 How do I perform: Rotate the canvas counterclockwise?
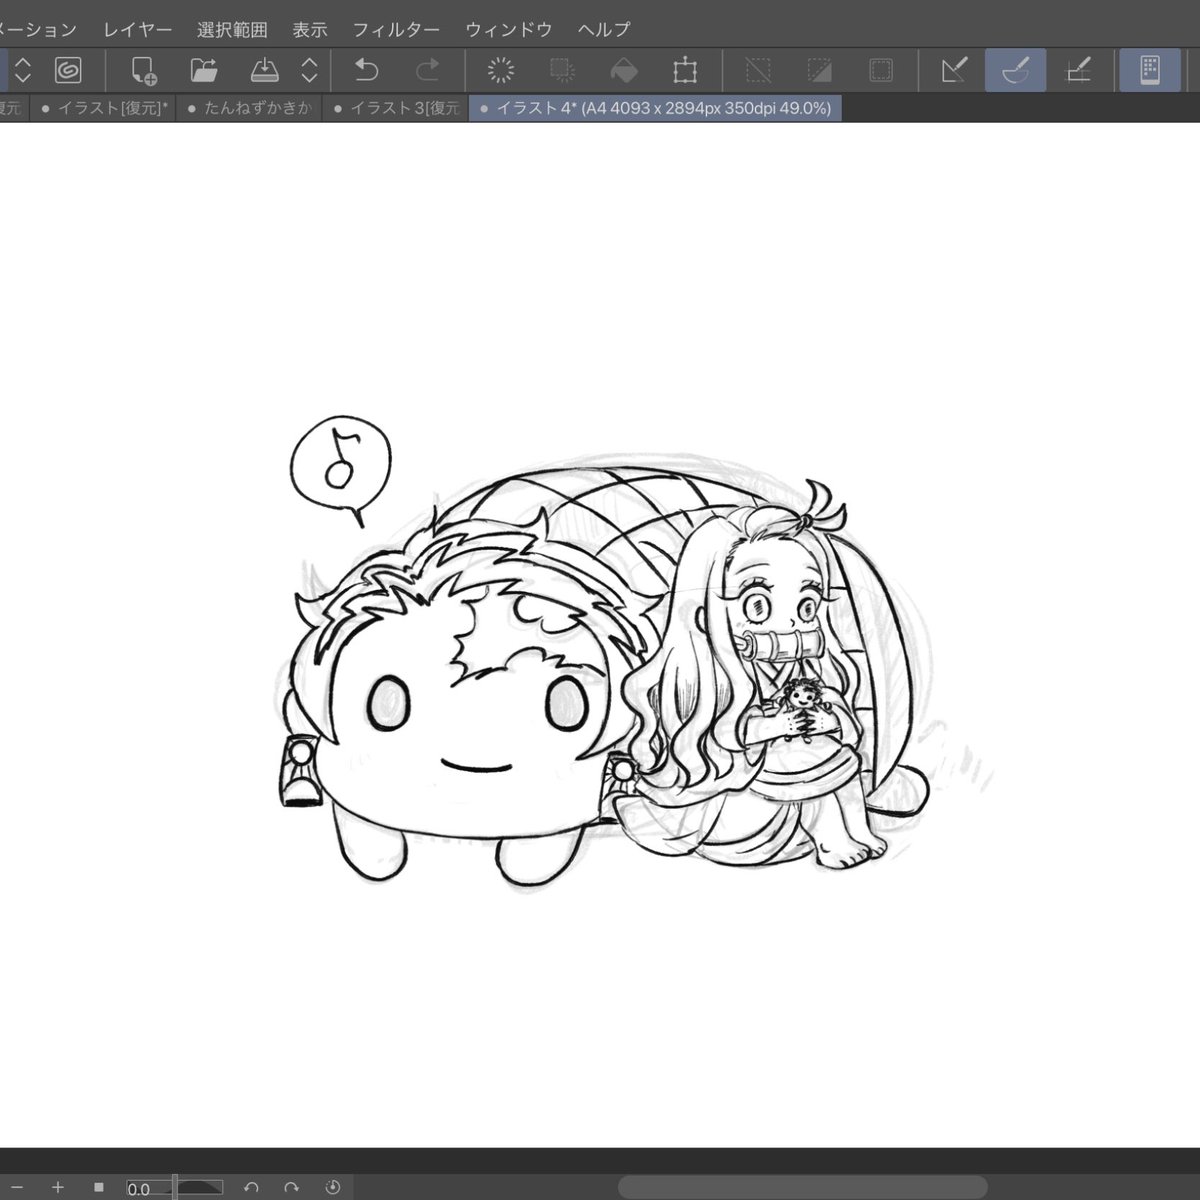click(x=251, y=1187)
